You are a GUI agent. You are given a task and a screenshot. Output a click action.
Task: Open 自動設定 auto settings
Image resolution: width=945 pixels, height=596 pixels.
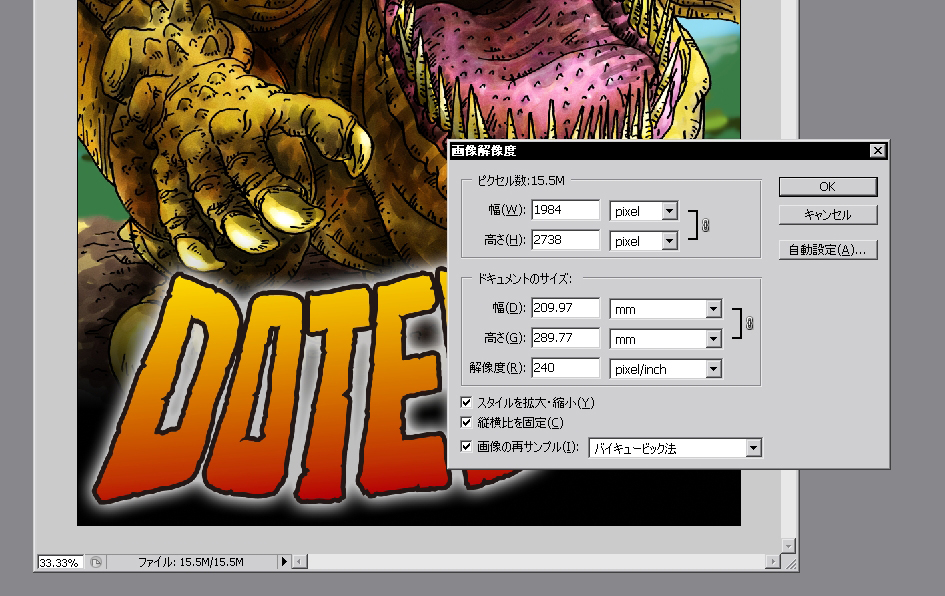[x=827, y=250]
